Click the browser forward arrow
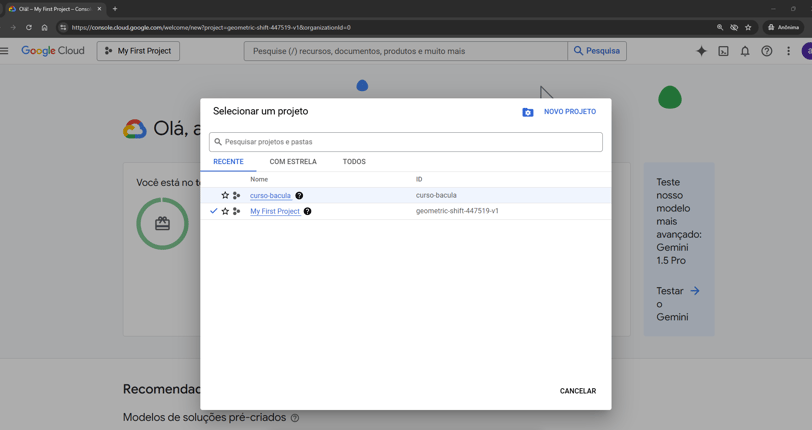The image size is (812, 430). (x=13, y=27)
